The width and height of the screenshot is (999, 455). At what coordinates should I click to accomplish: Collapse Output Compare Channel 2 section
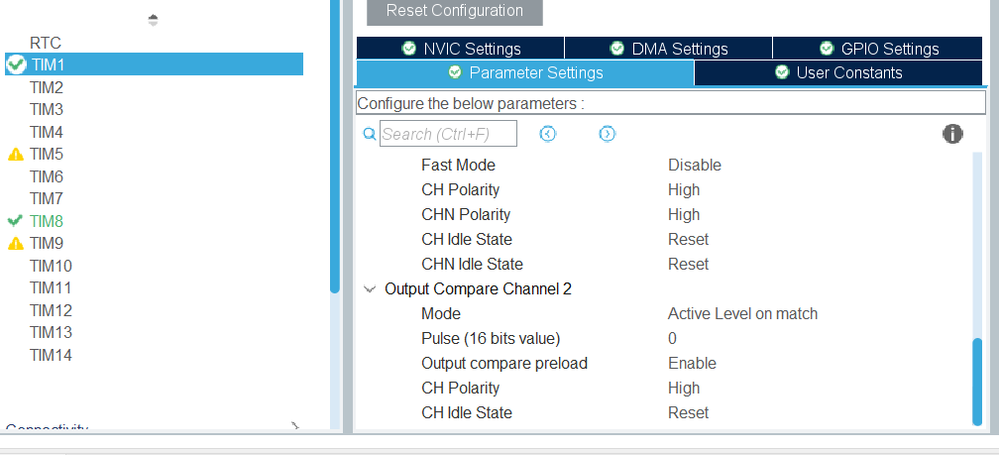(370, 289)
